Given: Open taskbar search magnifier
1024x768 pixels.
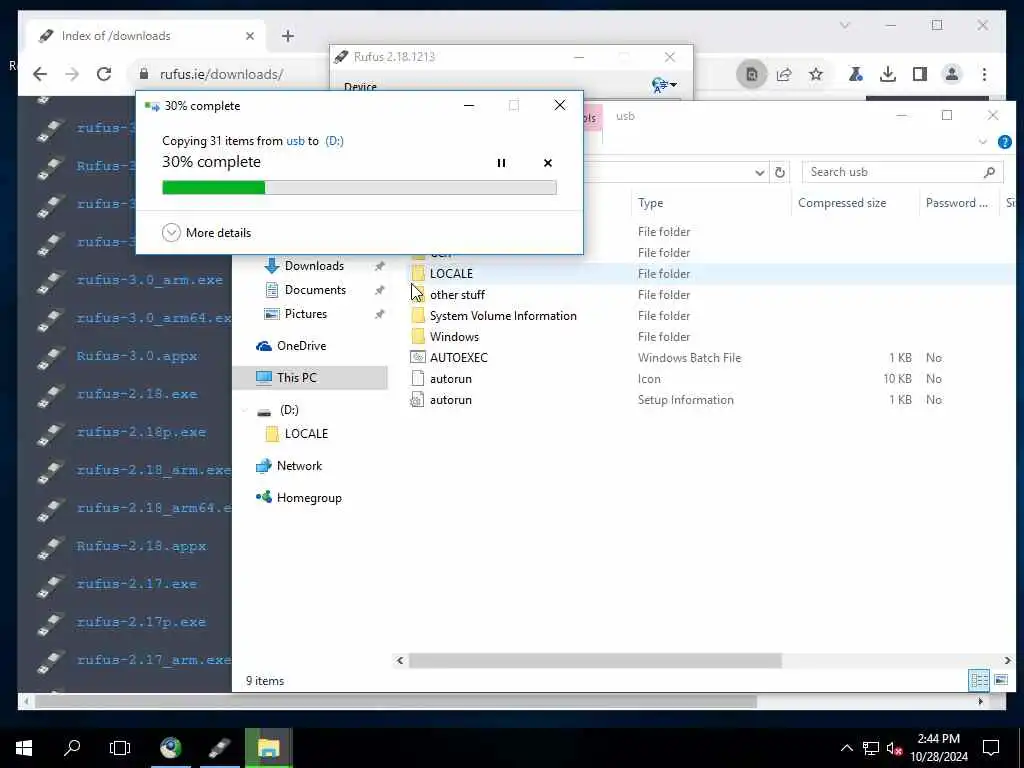Looking at the screenshot, I should (x=72, y=748).
